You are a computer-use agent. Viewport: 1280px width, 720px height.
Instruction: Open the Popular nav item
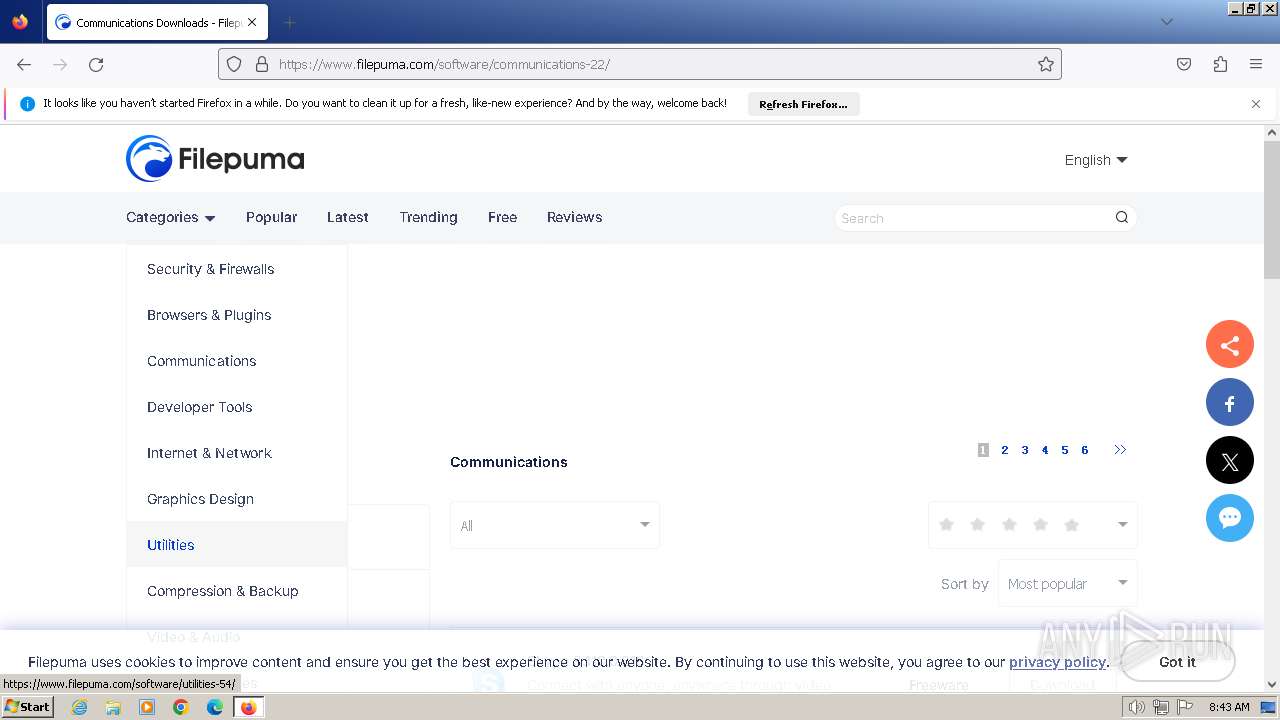[x=272, y=217]
